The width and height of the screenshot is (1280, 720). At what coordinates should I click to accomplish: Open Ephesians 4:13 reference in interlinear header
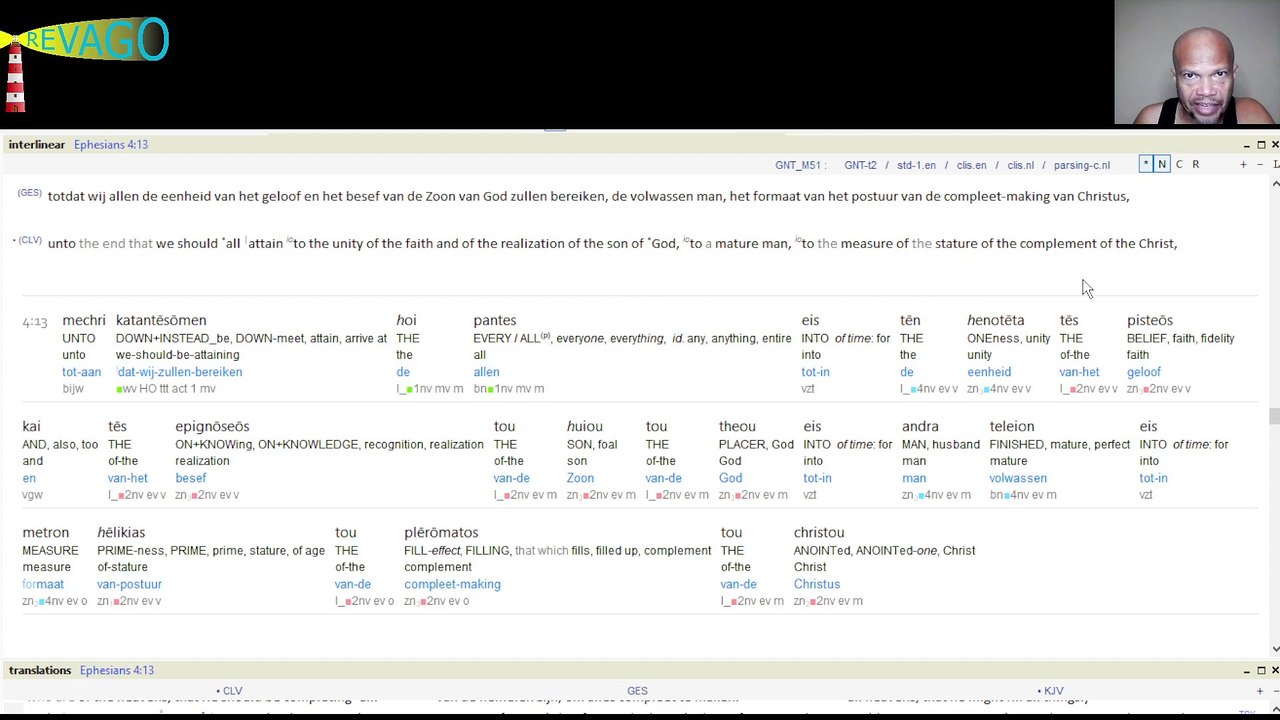pos(111,145)
